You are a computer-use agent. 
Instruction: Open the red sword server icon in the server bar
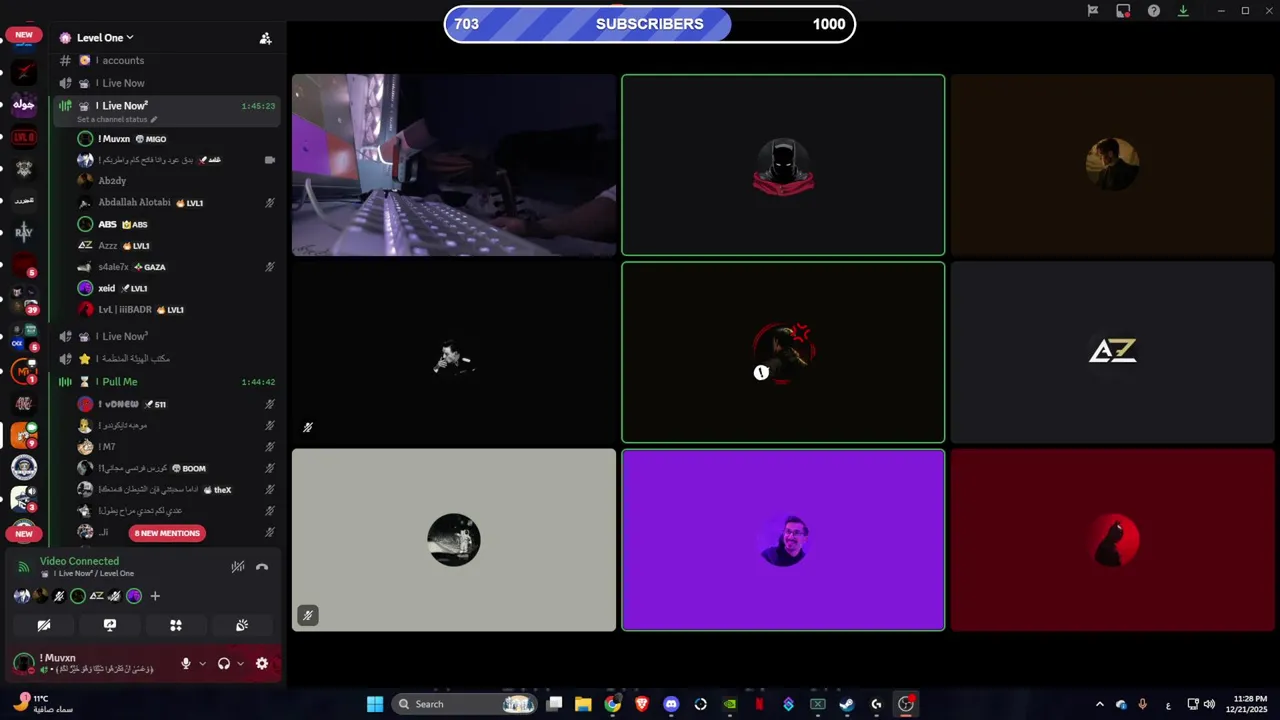[24, 72]
